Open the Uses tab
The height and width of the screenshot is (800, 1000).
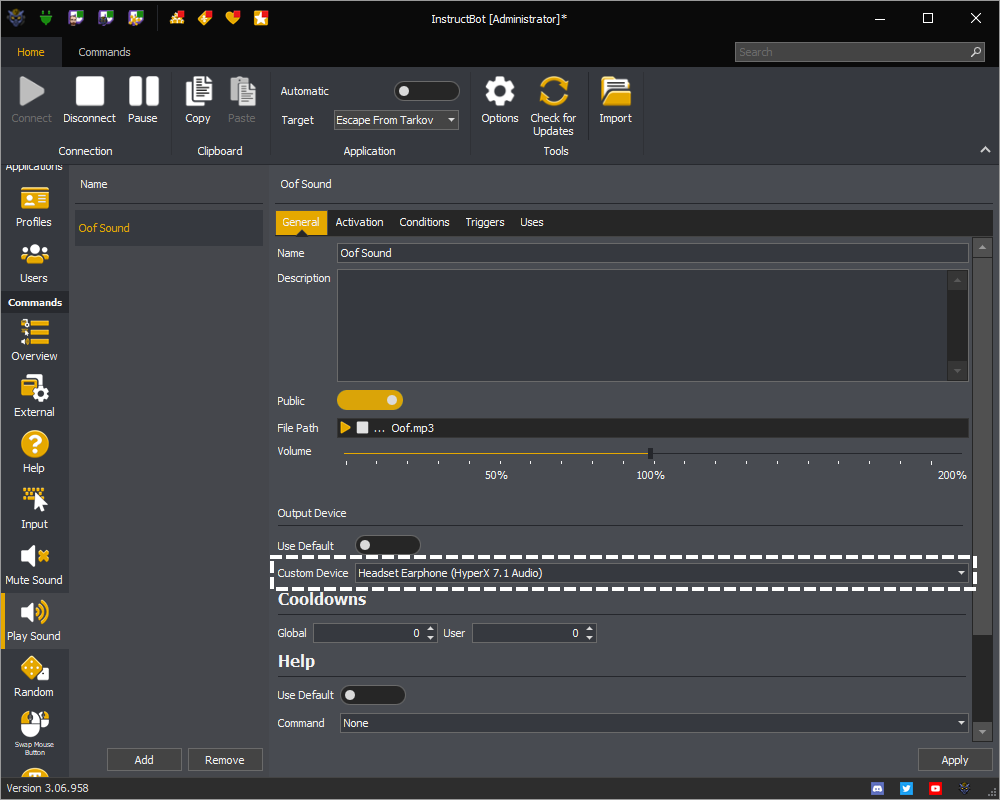(x=531, y=222)
